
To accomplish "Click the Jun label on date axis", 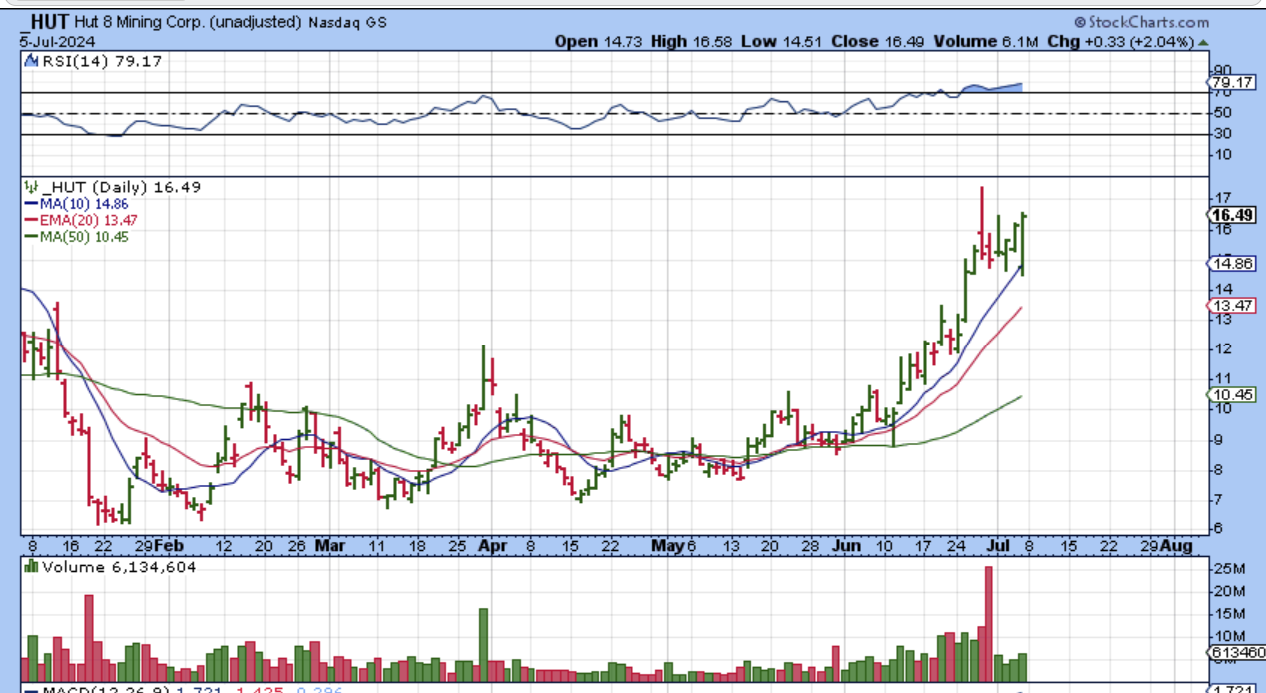I will 847,546.
